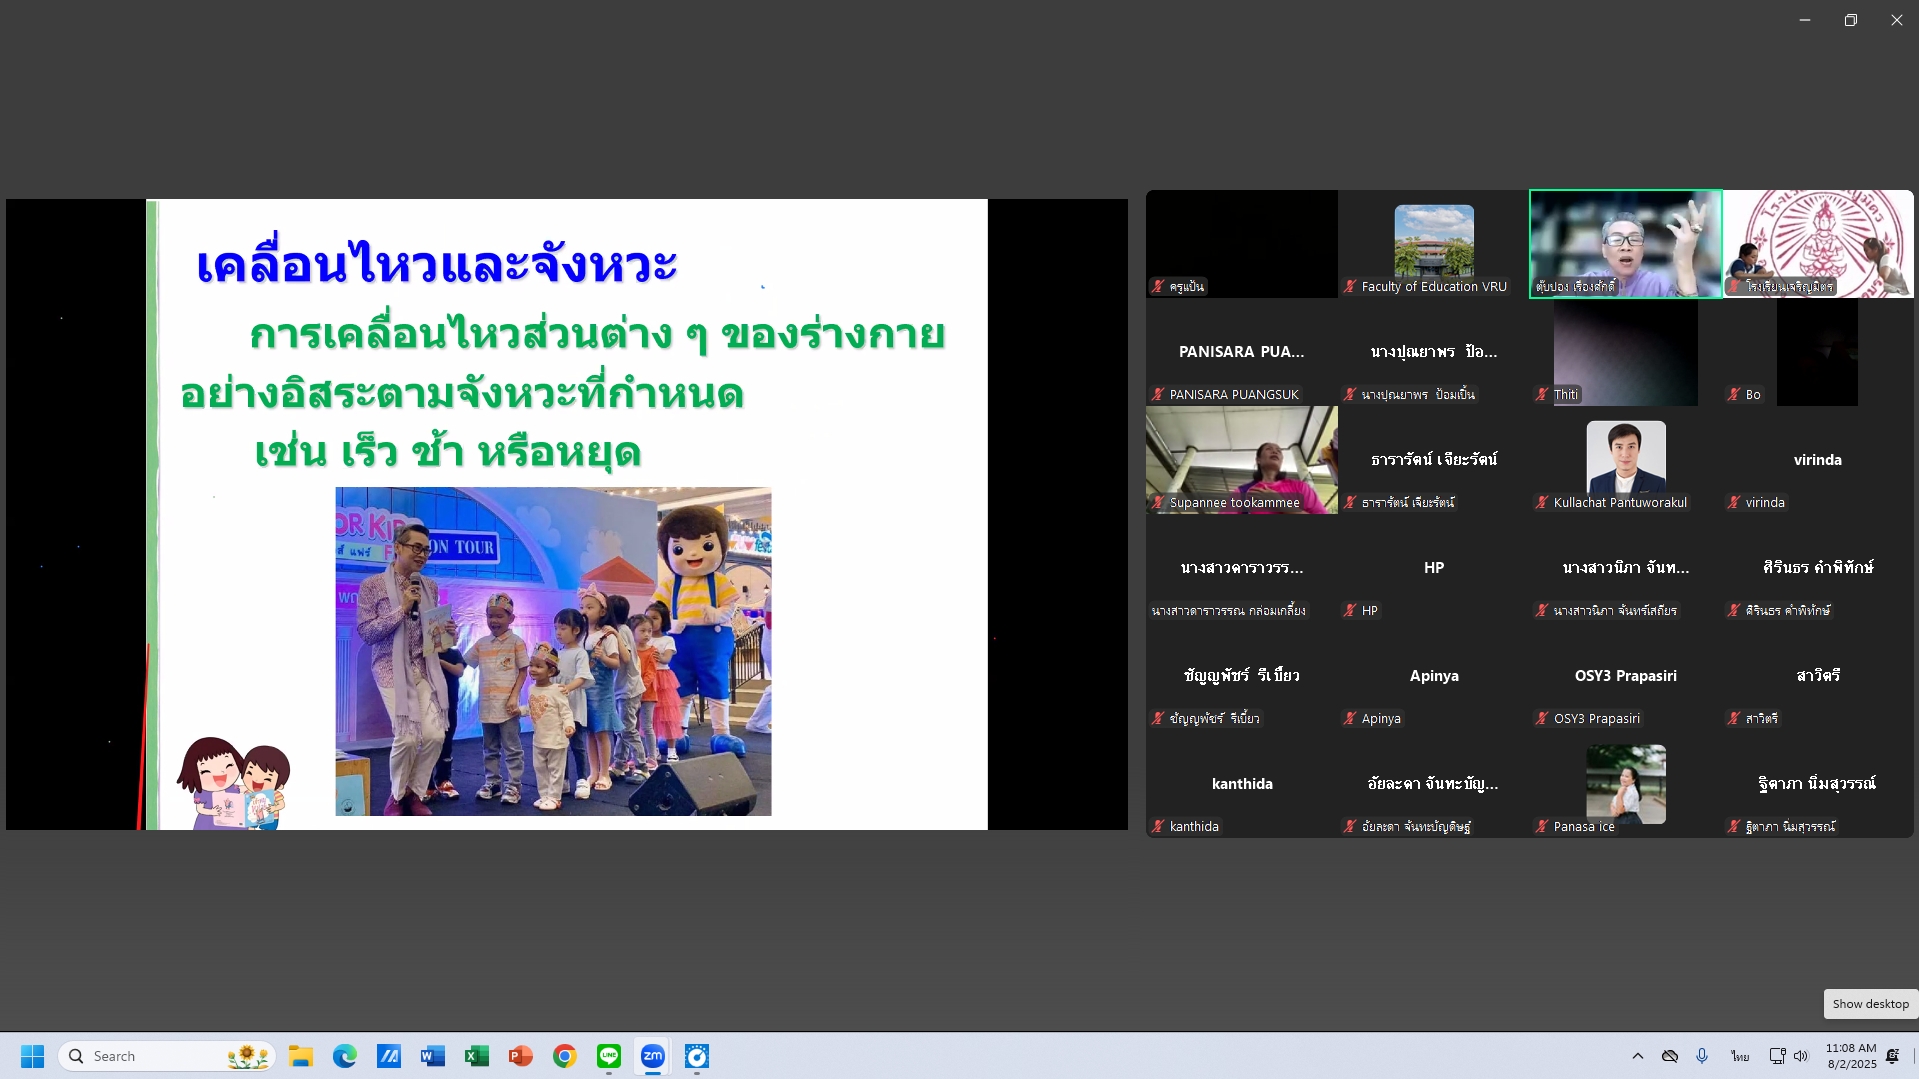The image size is (1919, 1079).
Task: Open the Thai language input switcher
Action: tap(1740, 1056)
